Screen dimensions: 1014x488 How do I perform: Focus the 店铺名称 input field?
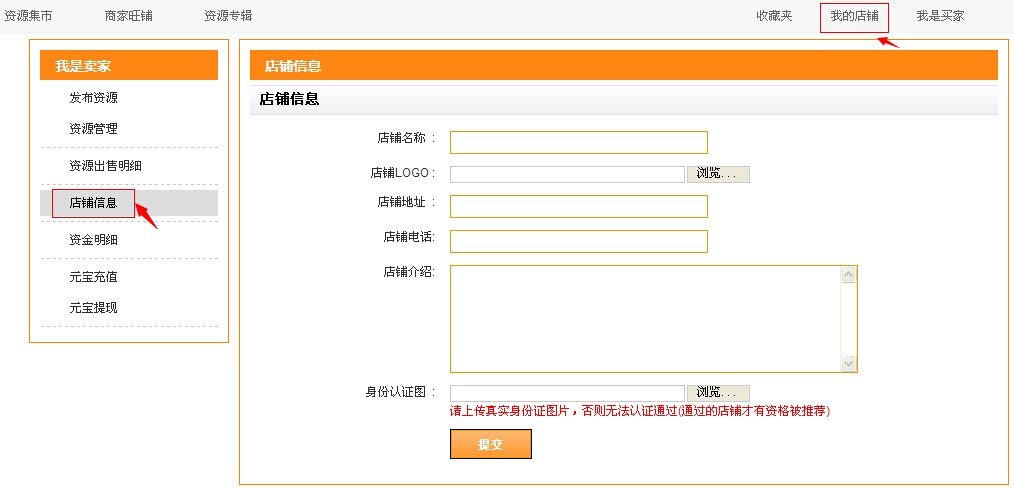(x=579, y=142)
